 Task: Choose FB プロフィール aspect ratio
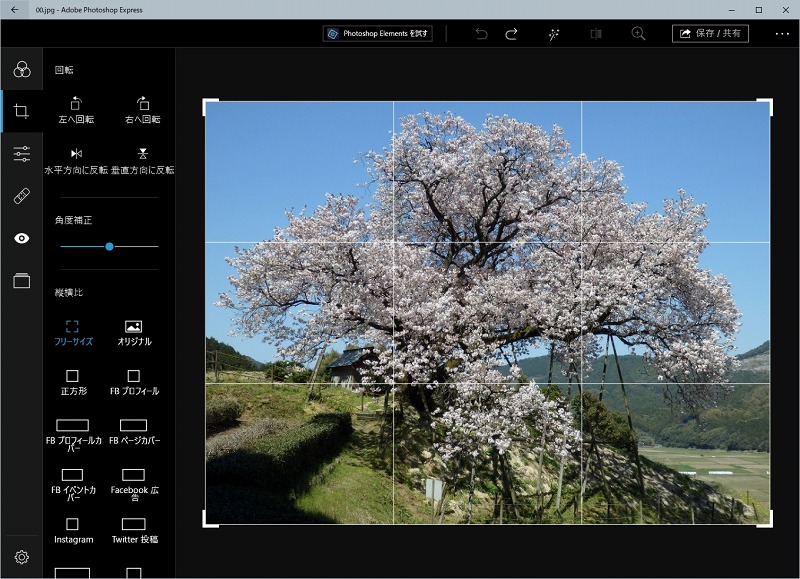tap(134, 383)
